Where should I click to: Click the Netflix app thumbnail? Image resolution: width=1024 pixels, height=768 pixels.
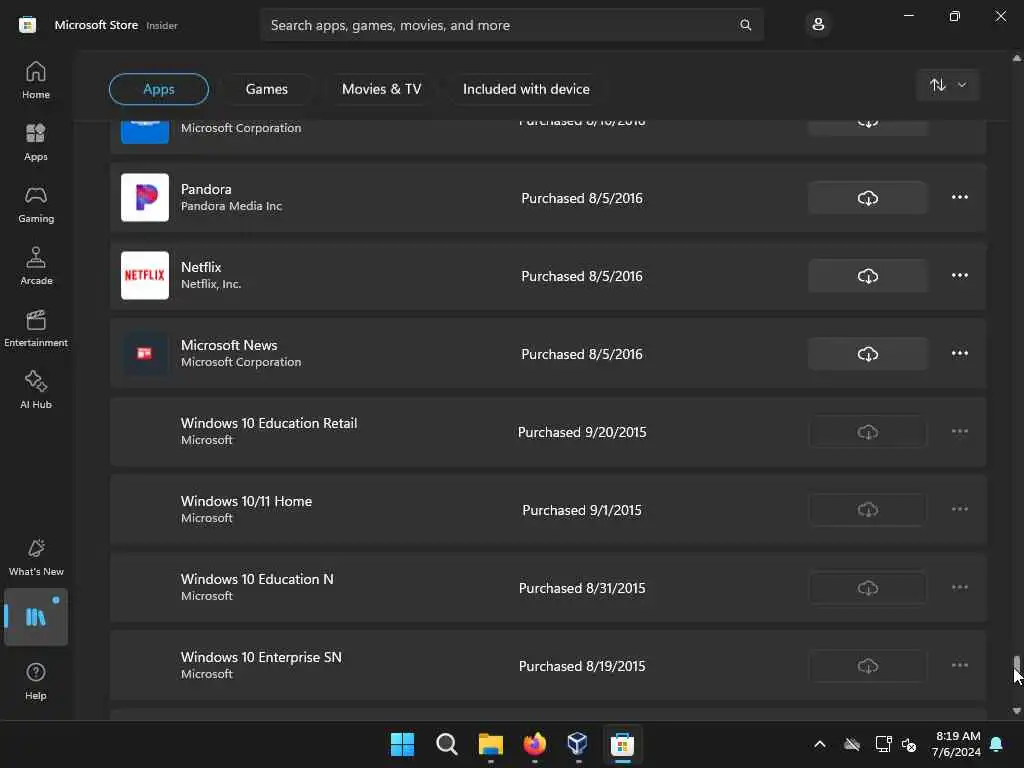pos(145,275)
